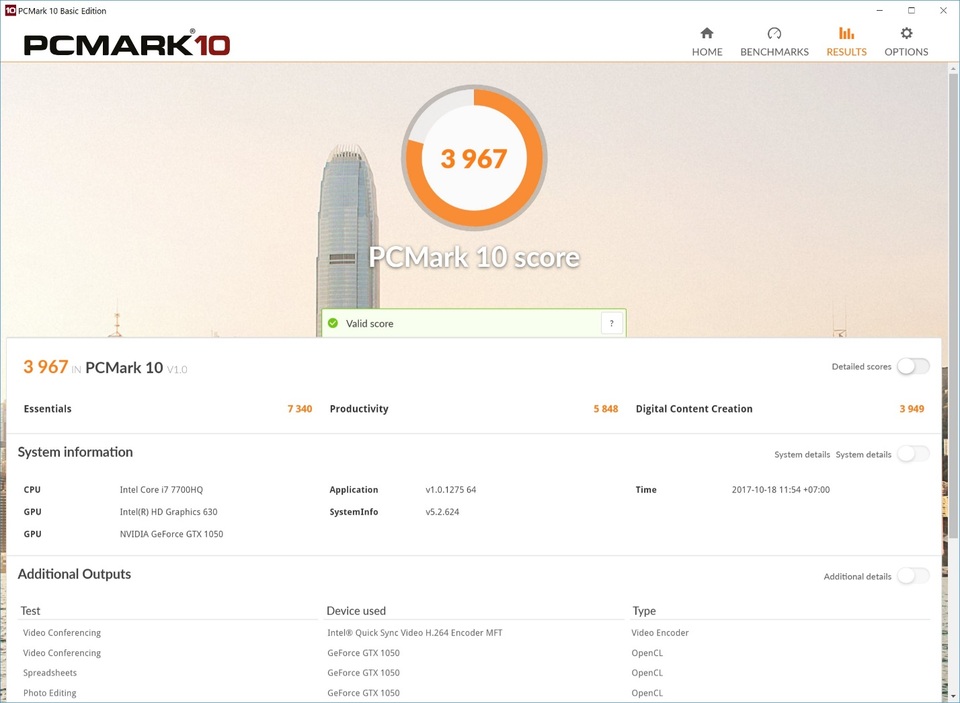The height and width of the screenshot is (703, 960).
Task: Switch on the Additional details toggle
Action: tap(912, 576)
